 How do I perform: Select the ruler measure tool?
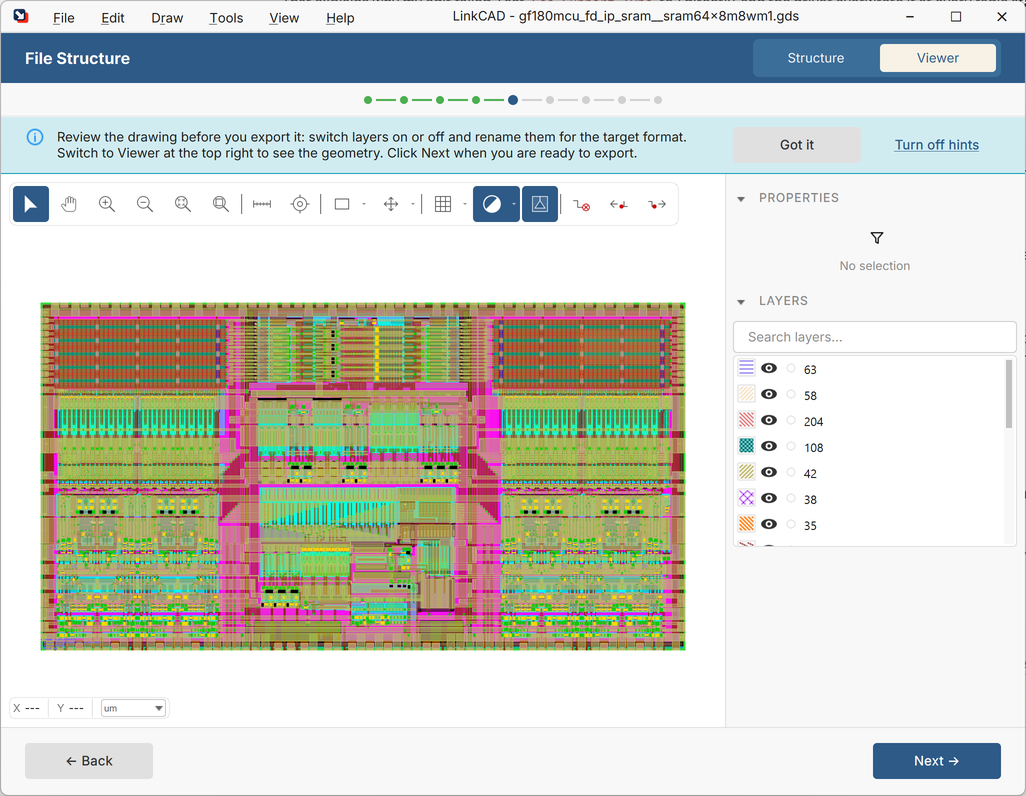[x=262, y=204]
